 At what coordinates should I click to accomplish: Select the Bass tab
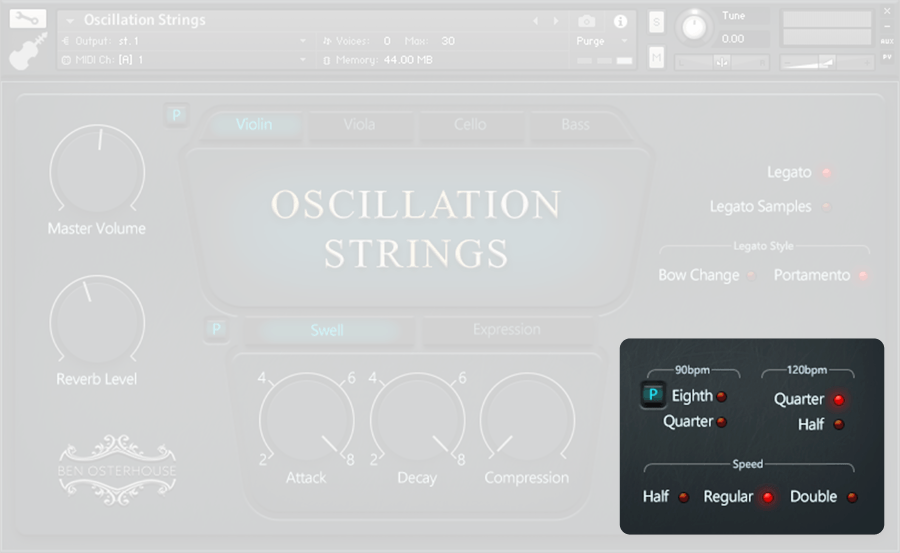[576, 124]
